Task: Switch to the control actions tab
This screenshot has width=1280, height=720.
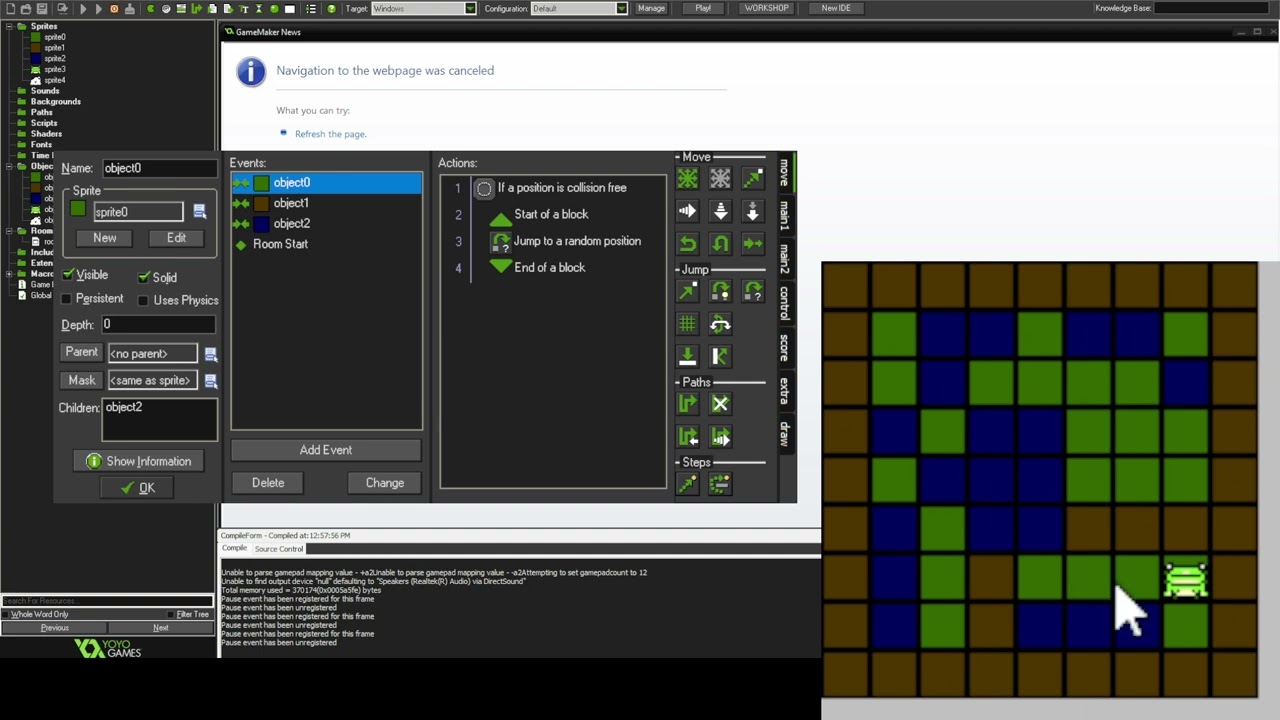Action: (x=784, y=304)
